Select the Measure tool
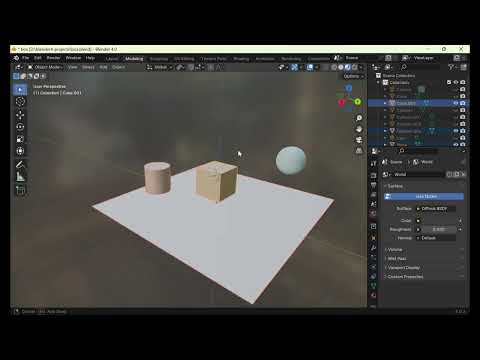 (20, 177)
